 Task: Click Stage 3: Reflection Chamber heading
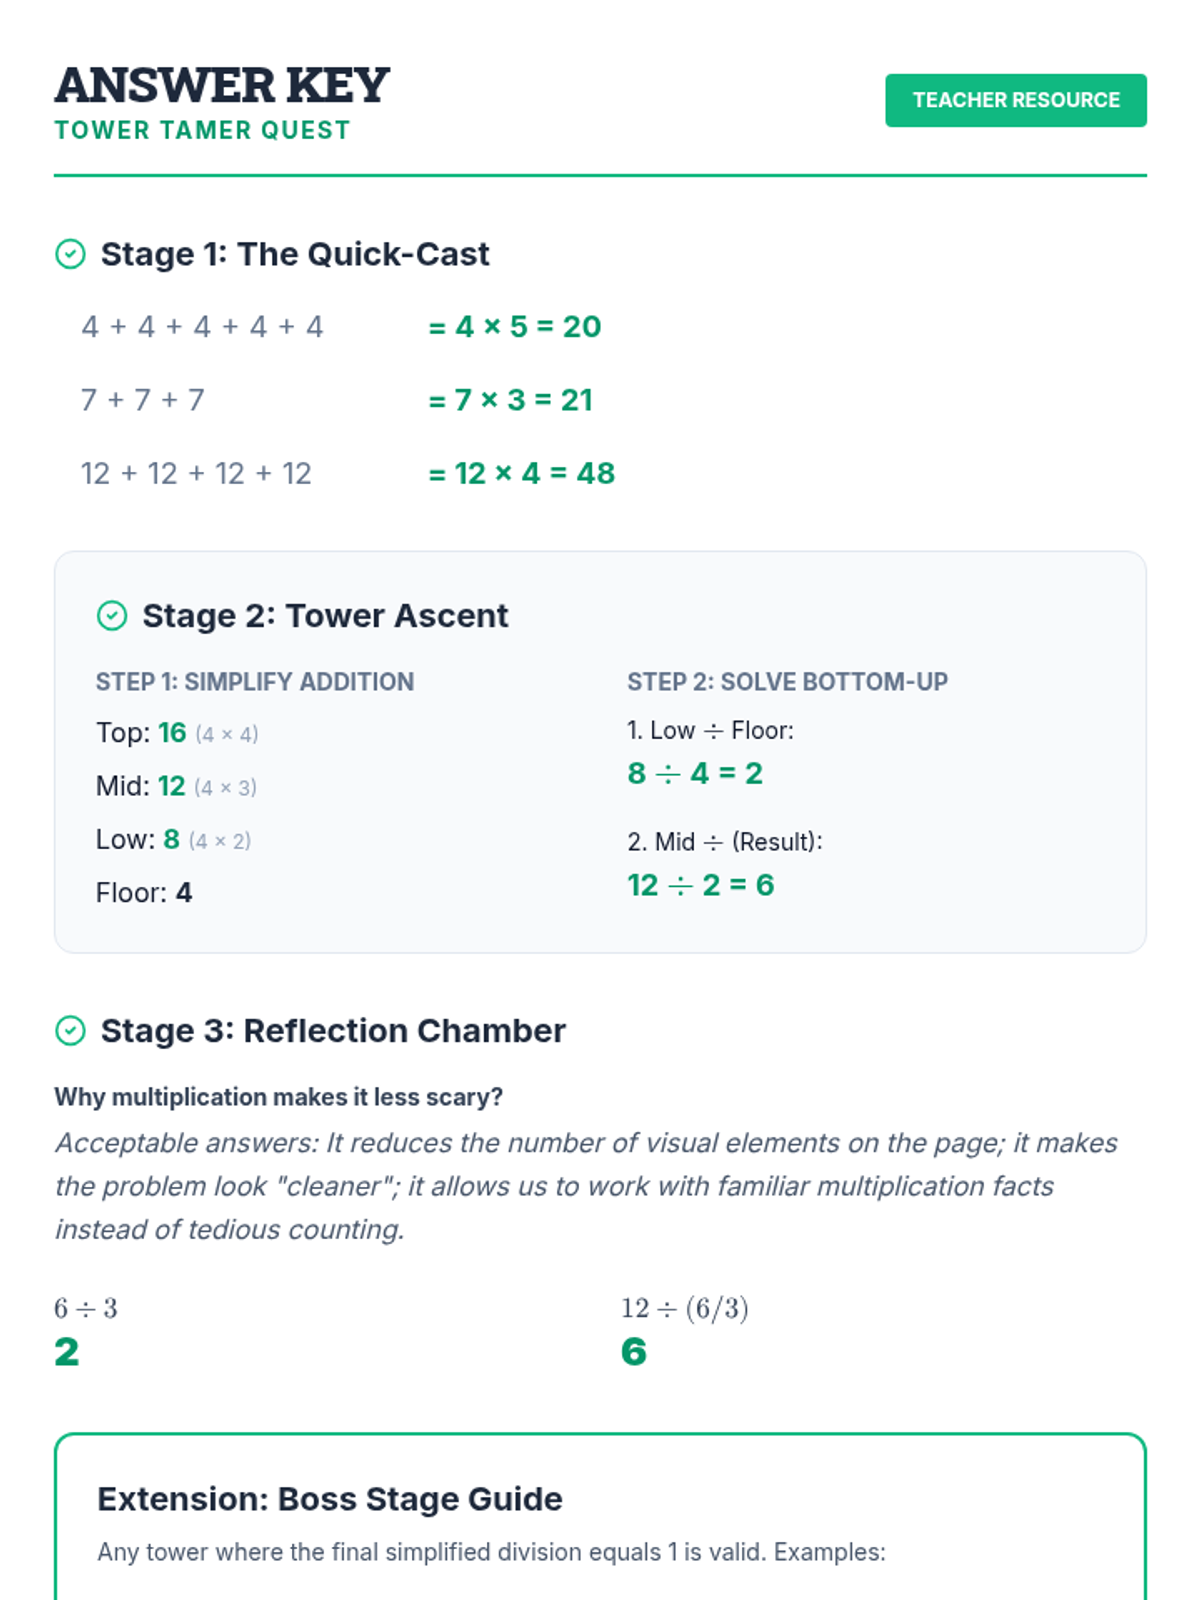pyautogui.click(x=333, y=1031)
